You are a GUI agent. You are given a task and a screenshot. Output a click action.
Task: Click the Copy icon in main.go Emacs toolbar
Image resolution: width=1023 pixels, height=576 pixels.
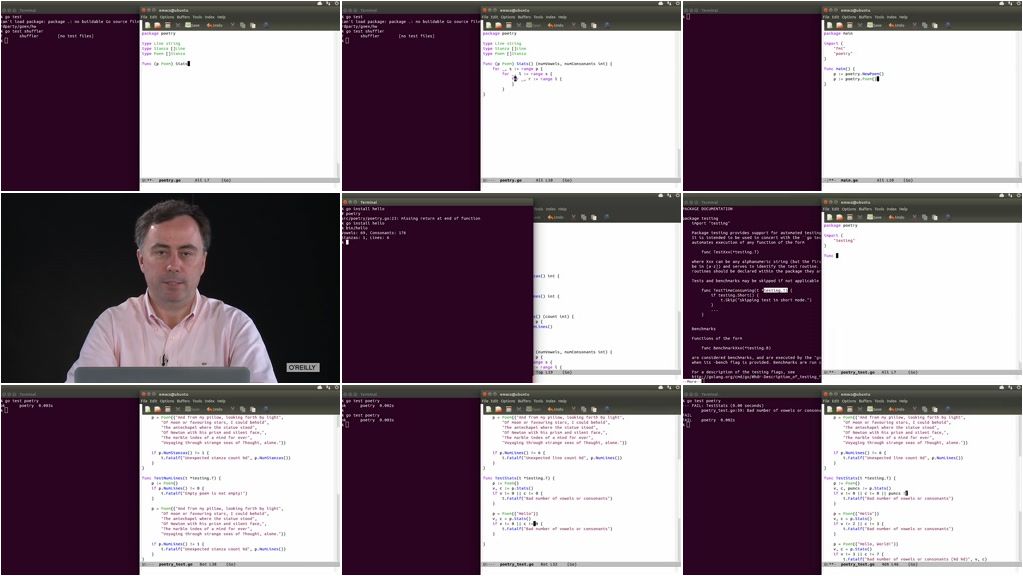924,25
